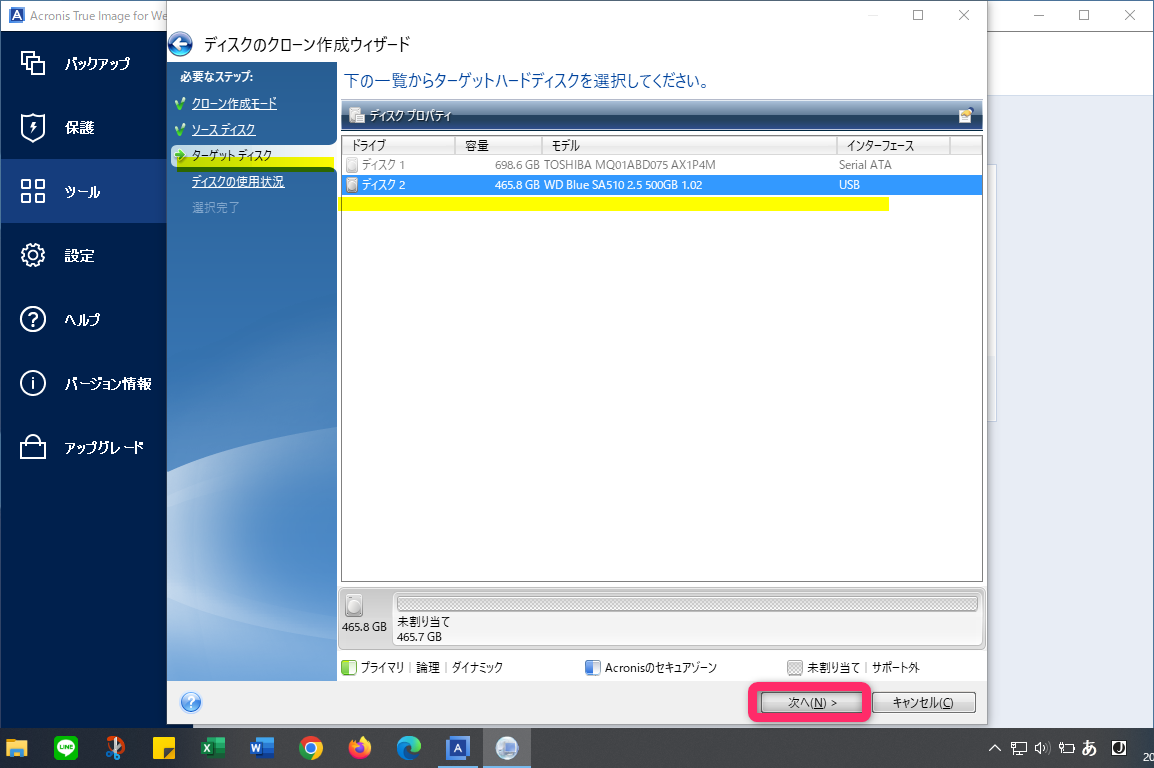Open the アップグレード bag section

83,447
